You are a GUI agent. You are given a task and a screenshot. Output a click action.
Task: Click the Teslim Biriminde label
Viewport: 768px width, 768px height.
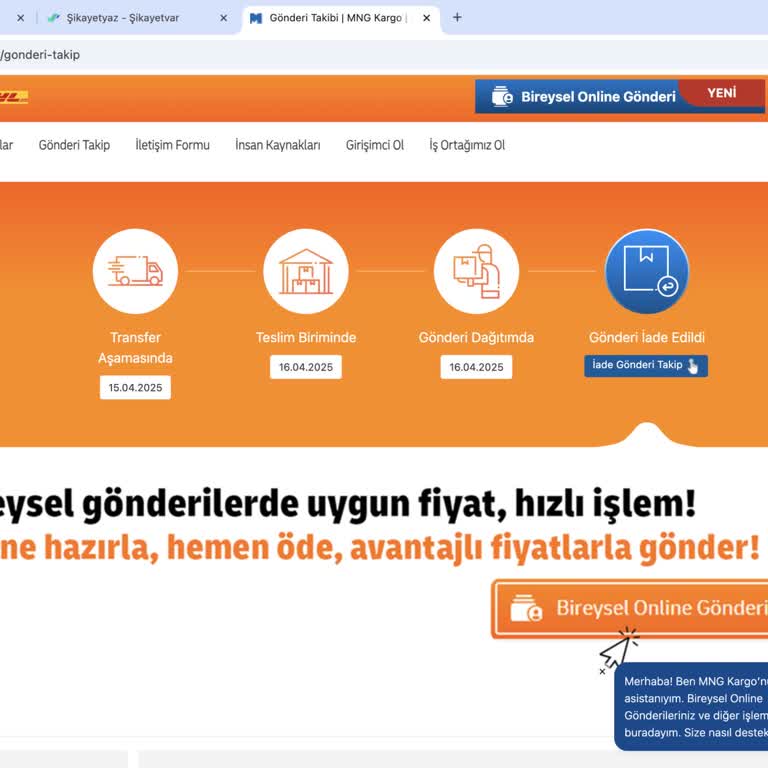pyautogui.click(x=306, y=337)
